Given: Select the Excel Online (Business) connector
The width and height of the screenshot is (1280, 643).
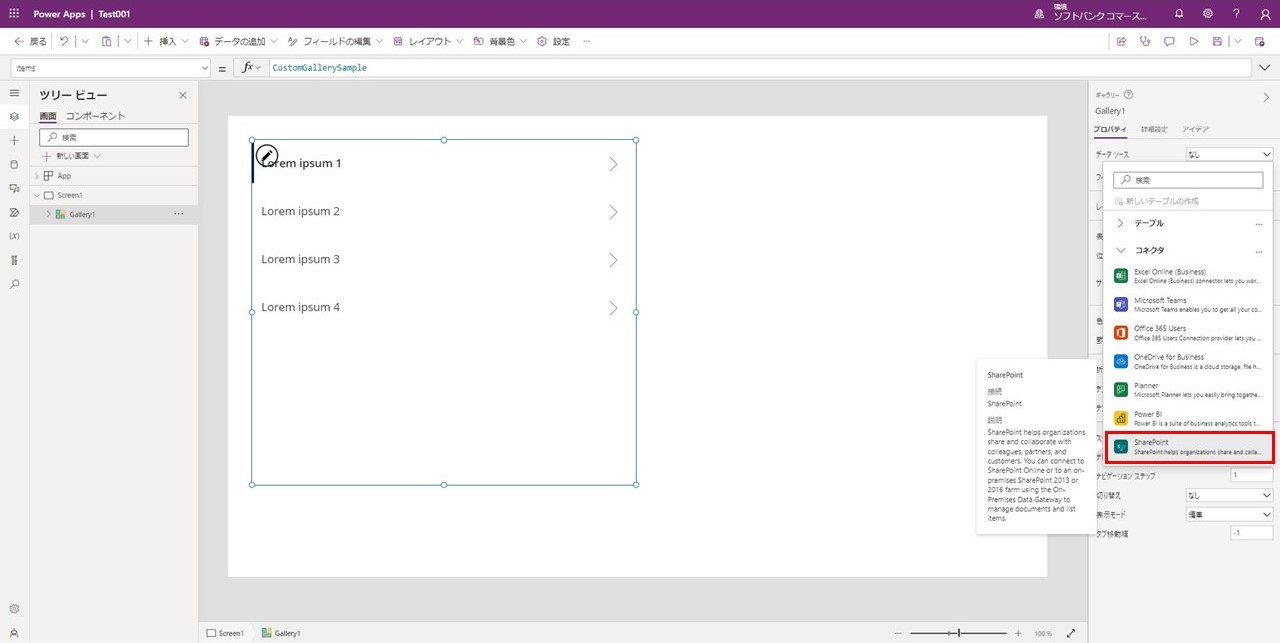Looking at the screenshot, I should point(1189,276).
